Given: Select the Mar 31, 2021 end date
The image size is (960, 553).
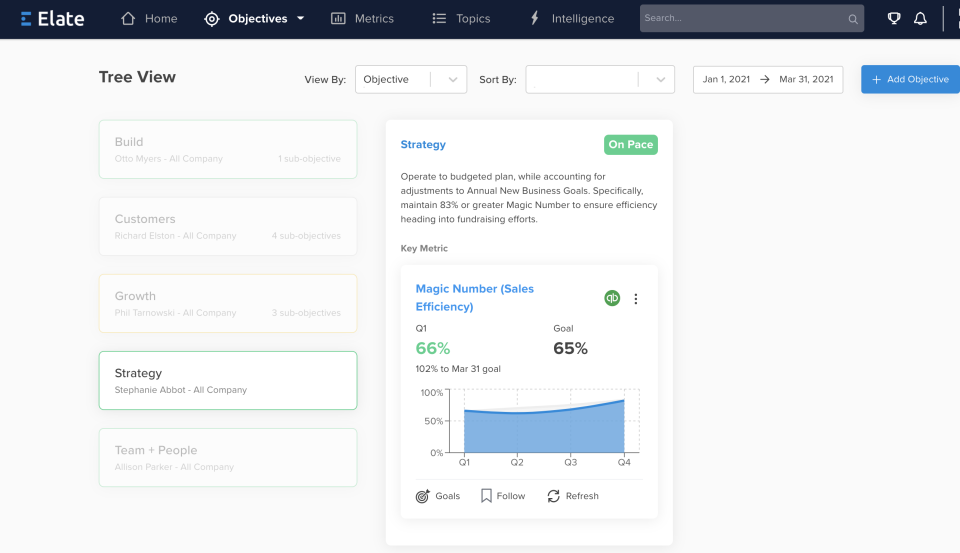Looking at the screenshot, I should tap(806, 79).
